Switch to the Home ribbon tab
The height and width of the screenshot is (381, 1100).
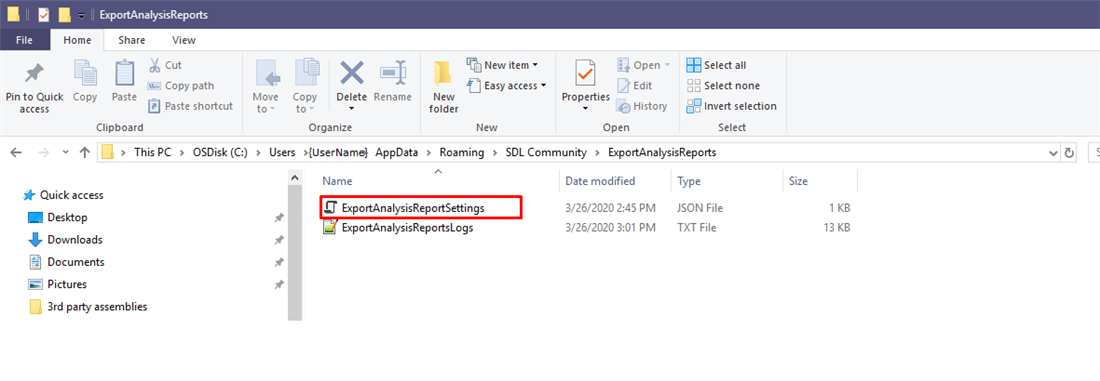click(x=77, y=40)
